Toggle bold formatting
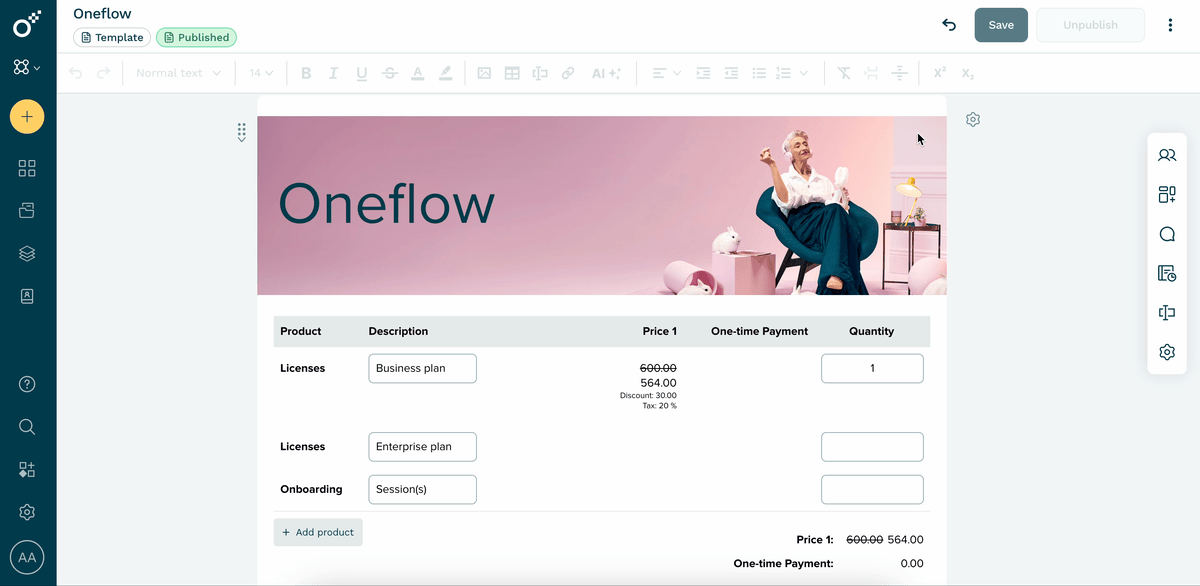Viewport: 1200px width, 586px height. coord(306,73)
